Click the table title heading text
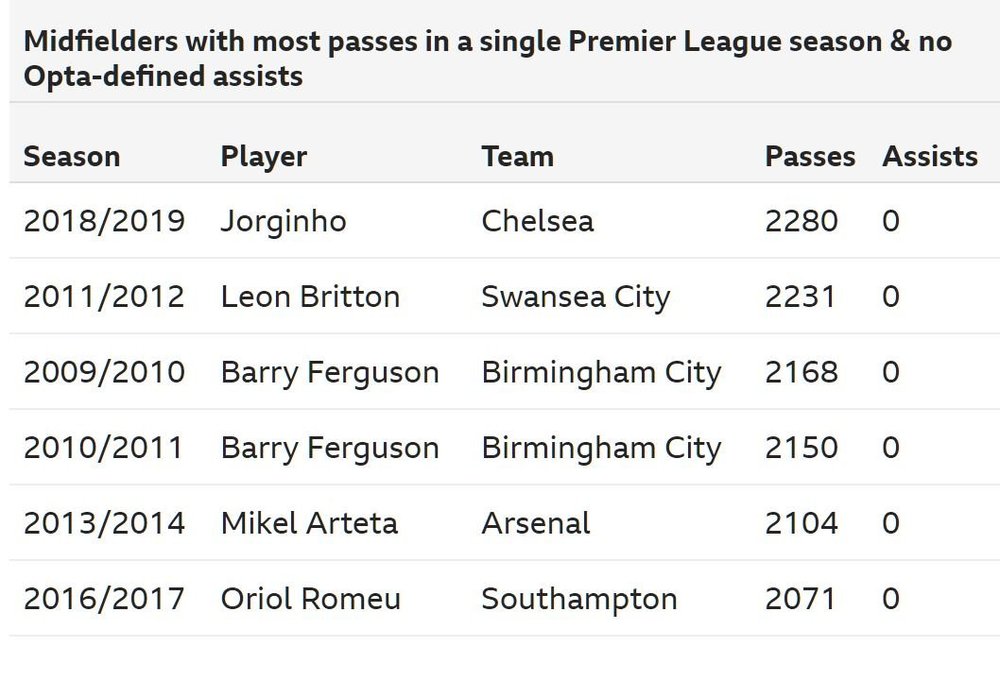 point(488,59)
